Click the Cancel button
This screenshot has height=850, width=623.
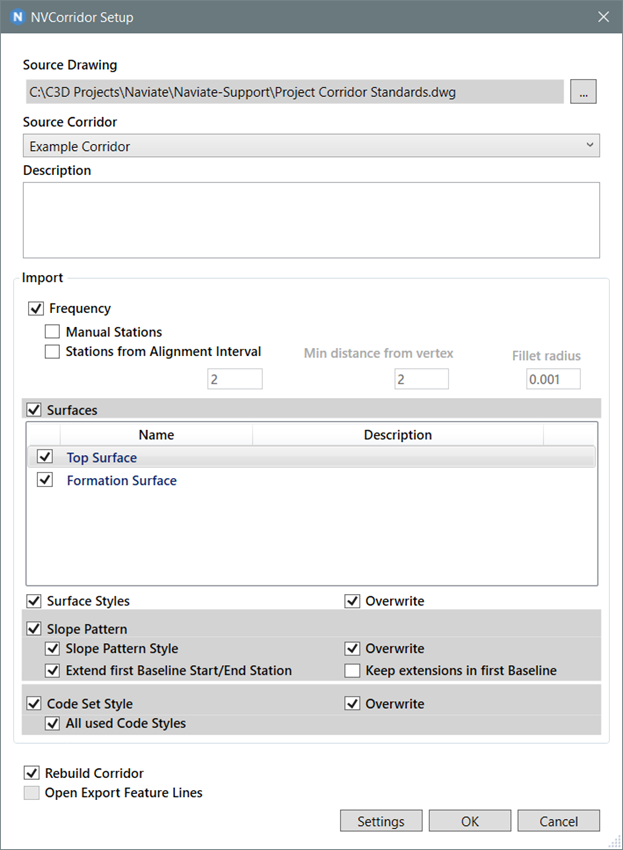click(x=558, y=821)
